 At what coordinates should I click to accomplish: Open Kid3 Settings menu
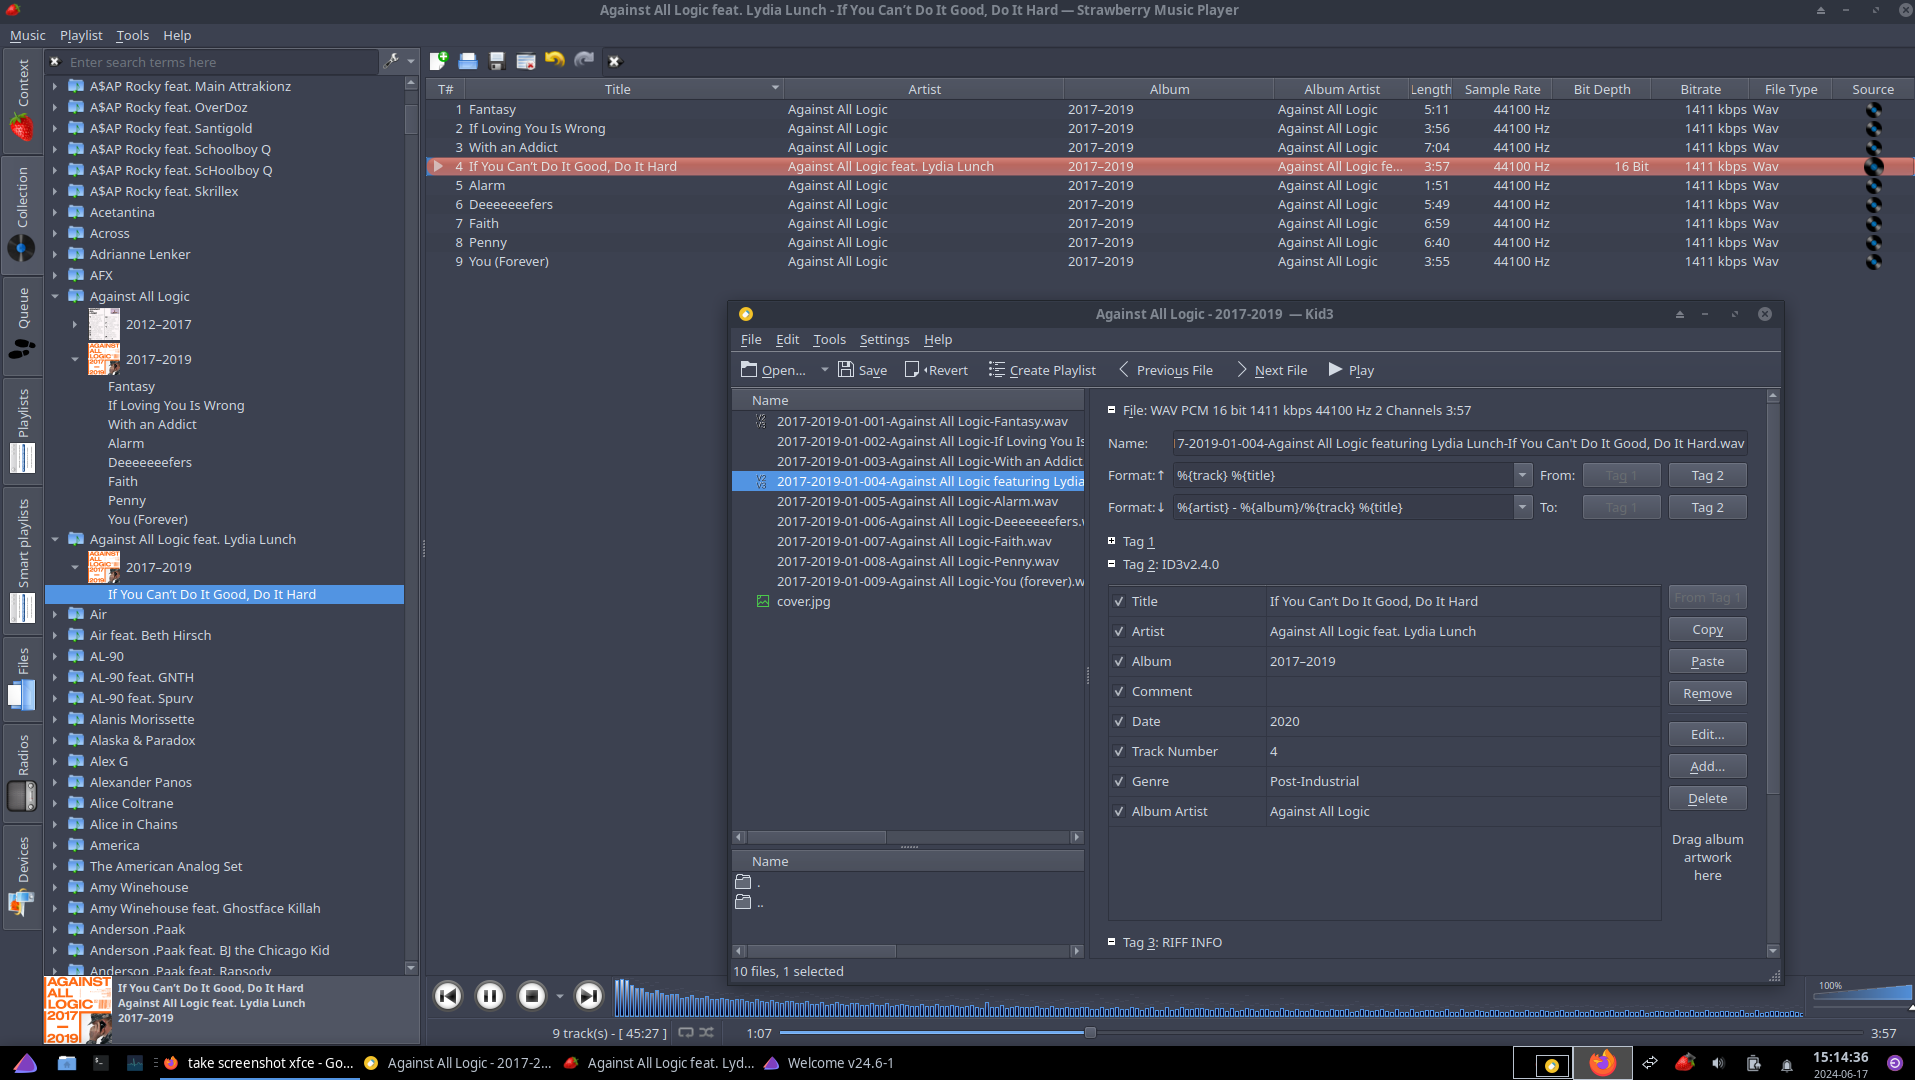pyautogui.click(x=884, y=340)
